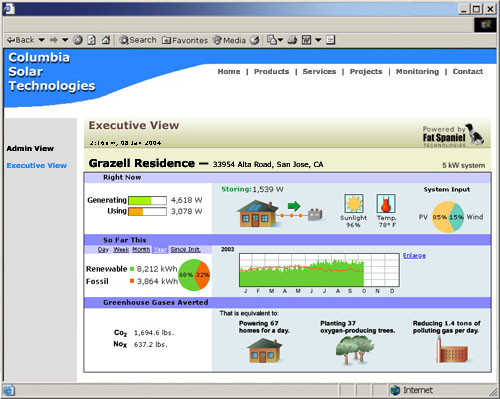500x399 pixels.
Task: Select the Month time range tab
Action: pyautogui.click(x=141, y=250)
